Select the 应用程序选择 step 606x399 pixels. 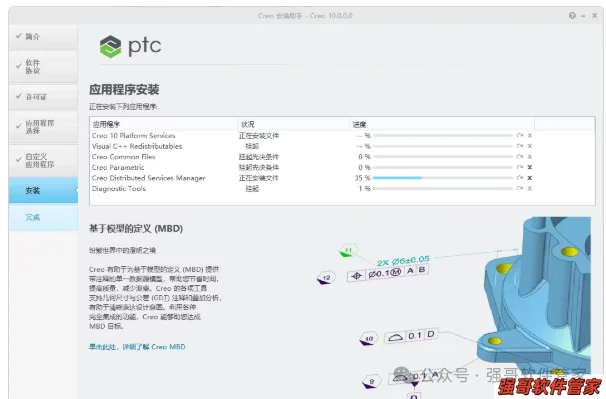pyautogui.click(x=43, y=127)
